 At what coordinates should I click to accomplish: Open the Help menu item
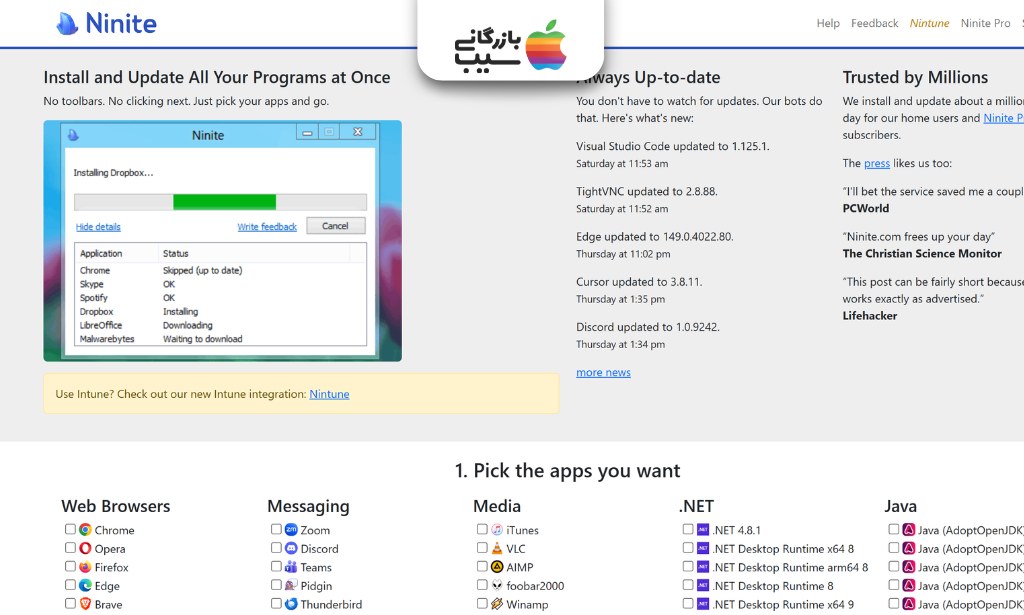point(828,24)
